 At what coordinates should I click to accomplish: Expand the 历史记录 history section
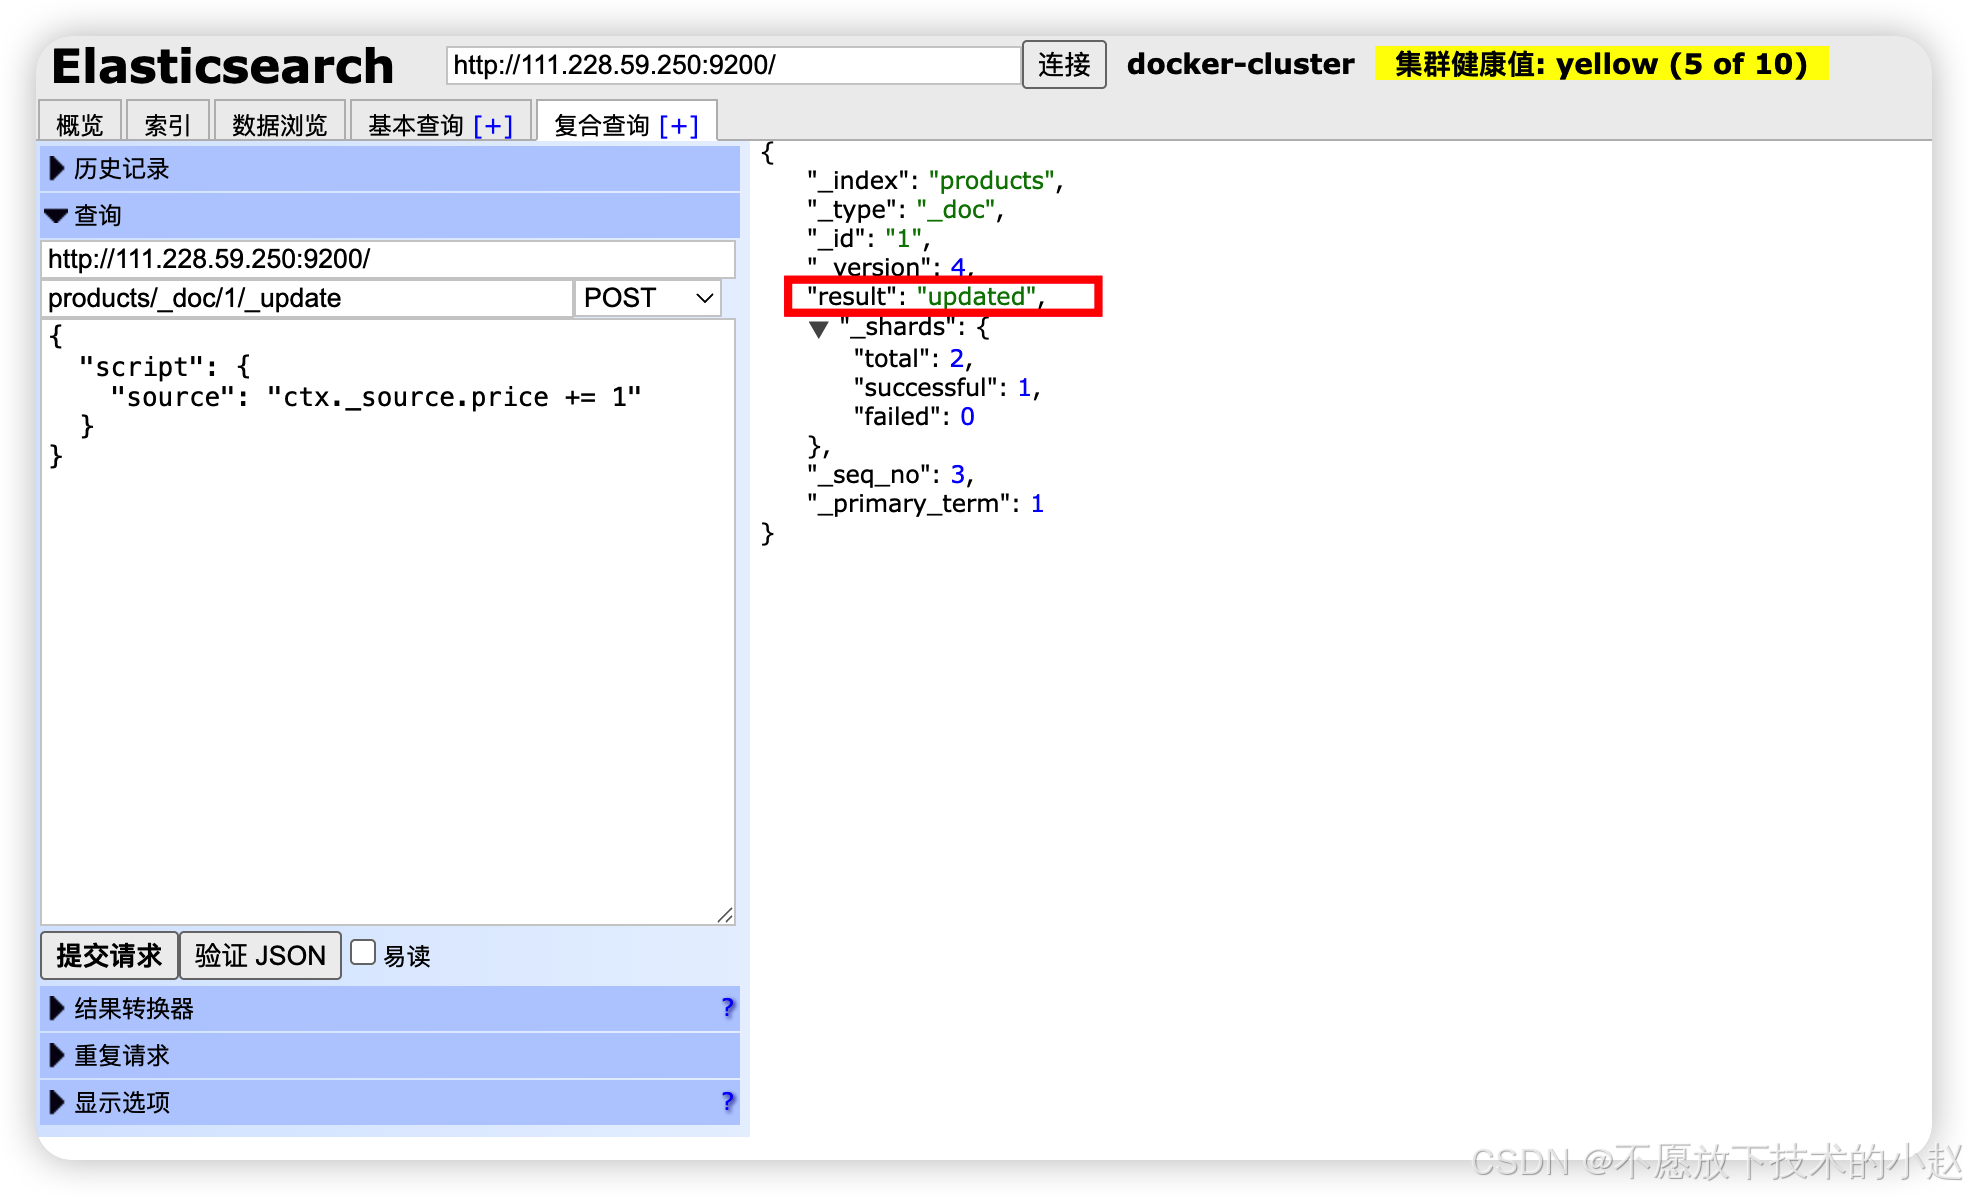[120, 169]
